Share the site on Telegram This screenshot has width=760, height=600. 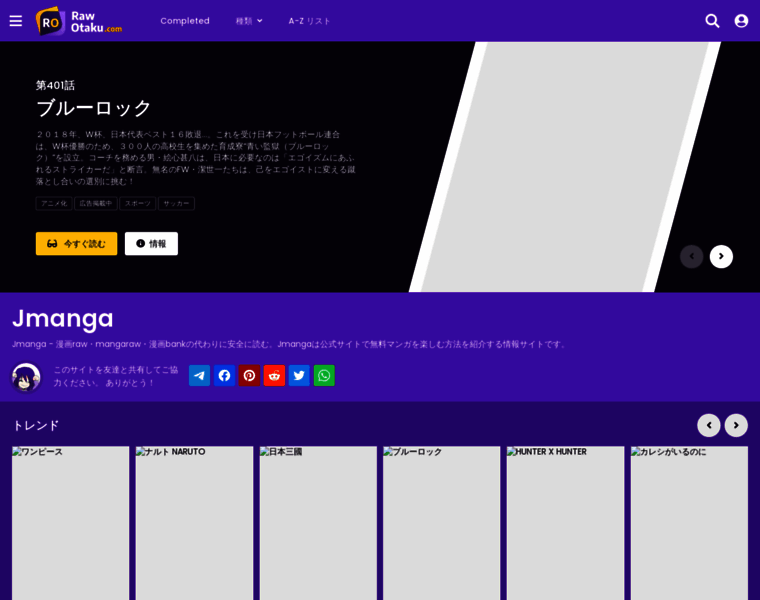(x=199, y=376)
